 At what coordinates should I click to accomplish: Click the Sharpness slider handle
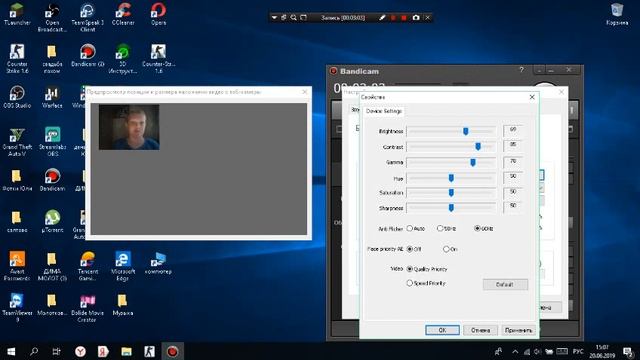tap(451, 208)
